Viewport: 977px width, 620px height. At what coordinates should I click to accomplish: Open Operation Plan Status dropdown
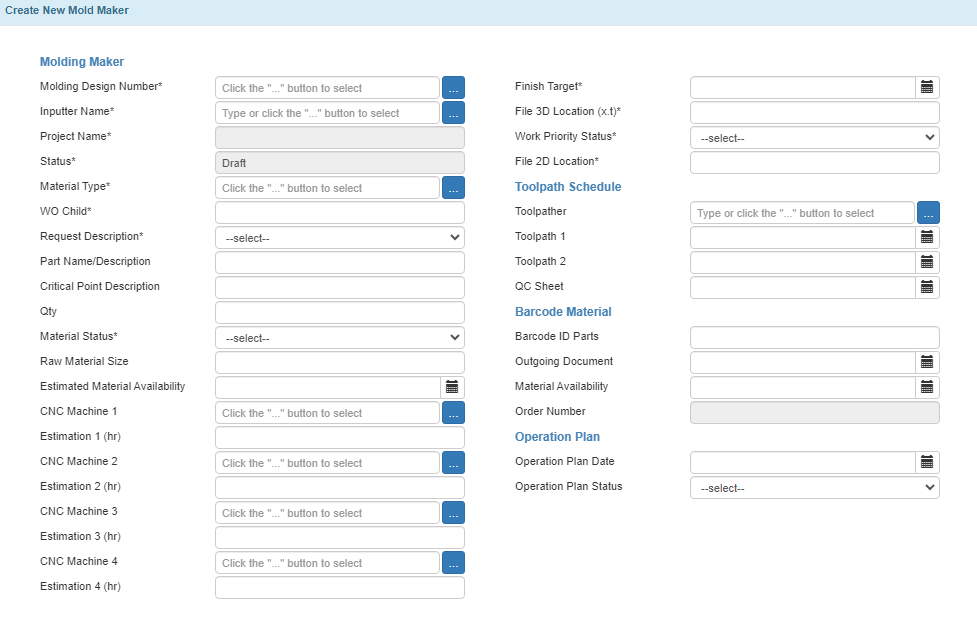815,487
